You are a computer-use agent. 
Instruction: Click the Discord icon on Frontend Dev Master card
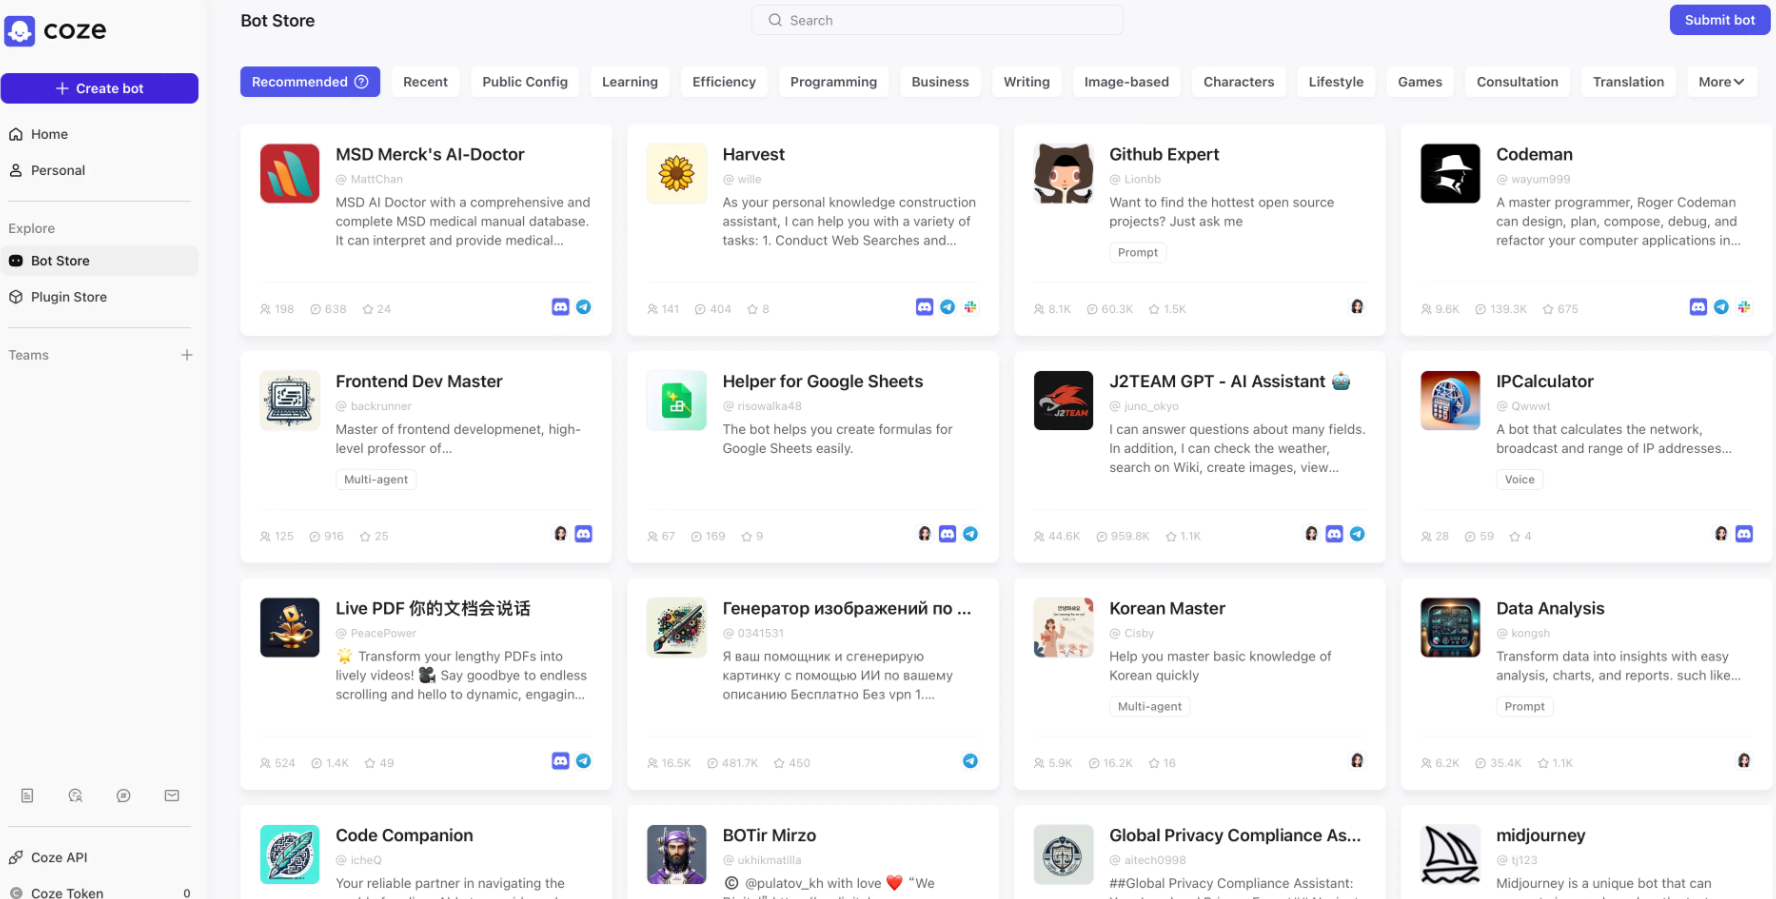584,534
